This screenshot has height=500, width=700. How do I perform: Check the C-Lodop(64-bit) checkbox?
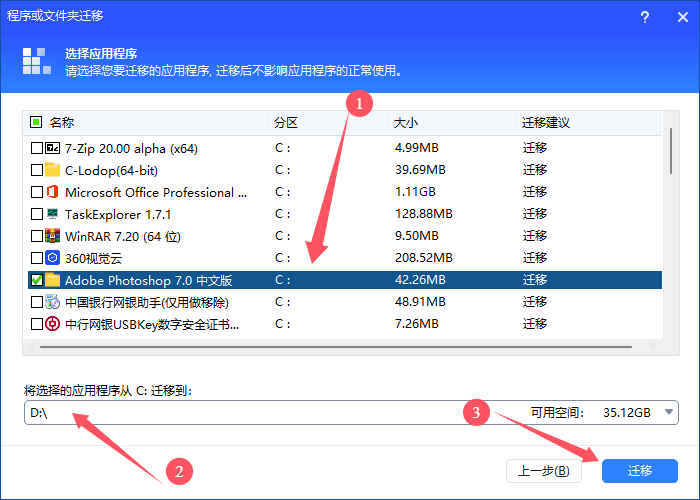[37, 170]
